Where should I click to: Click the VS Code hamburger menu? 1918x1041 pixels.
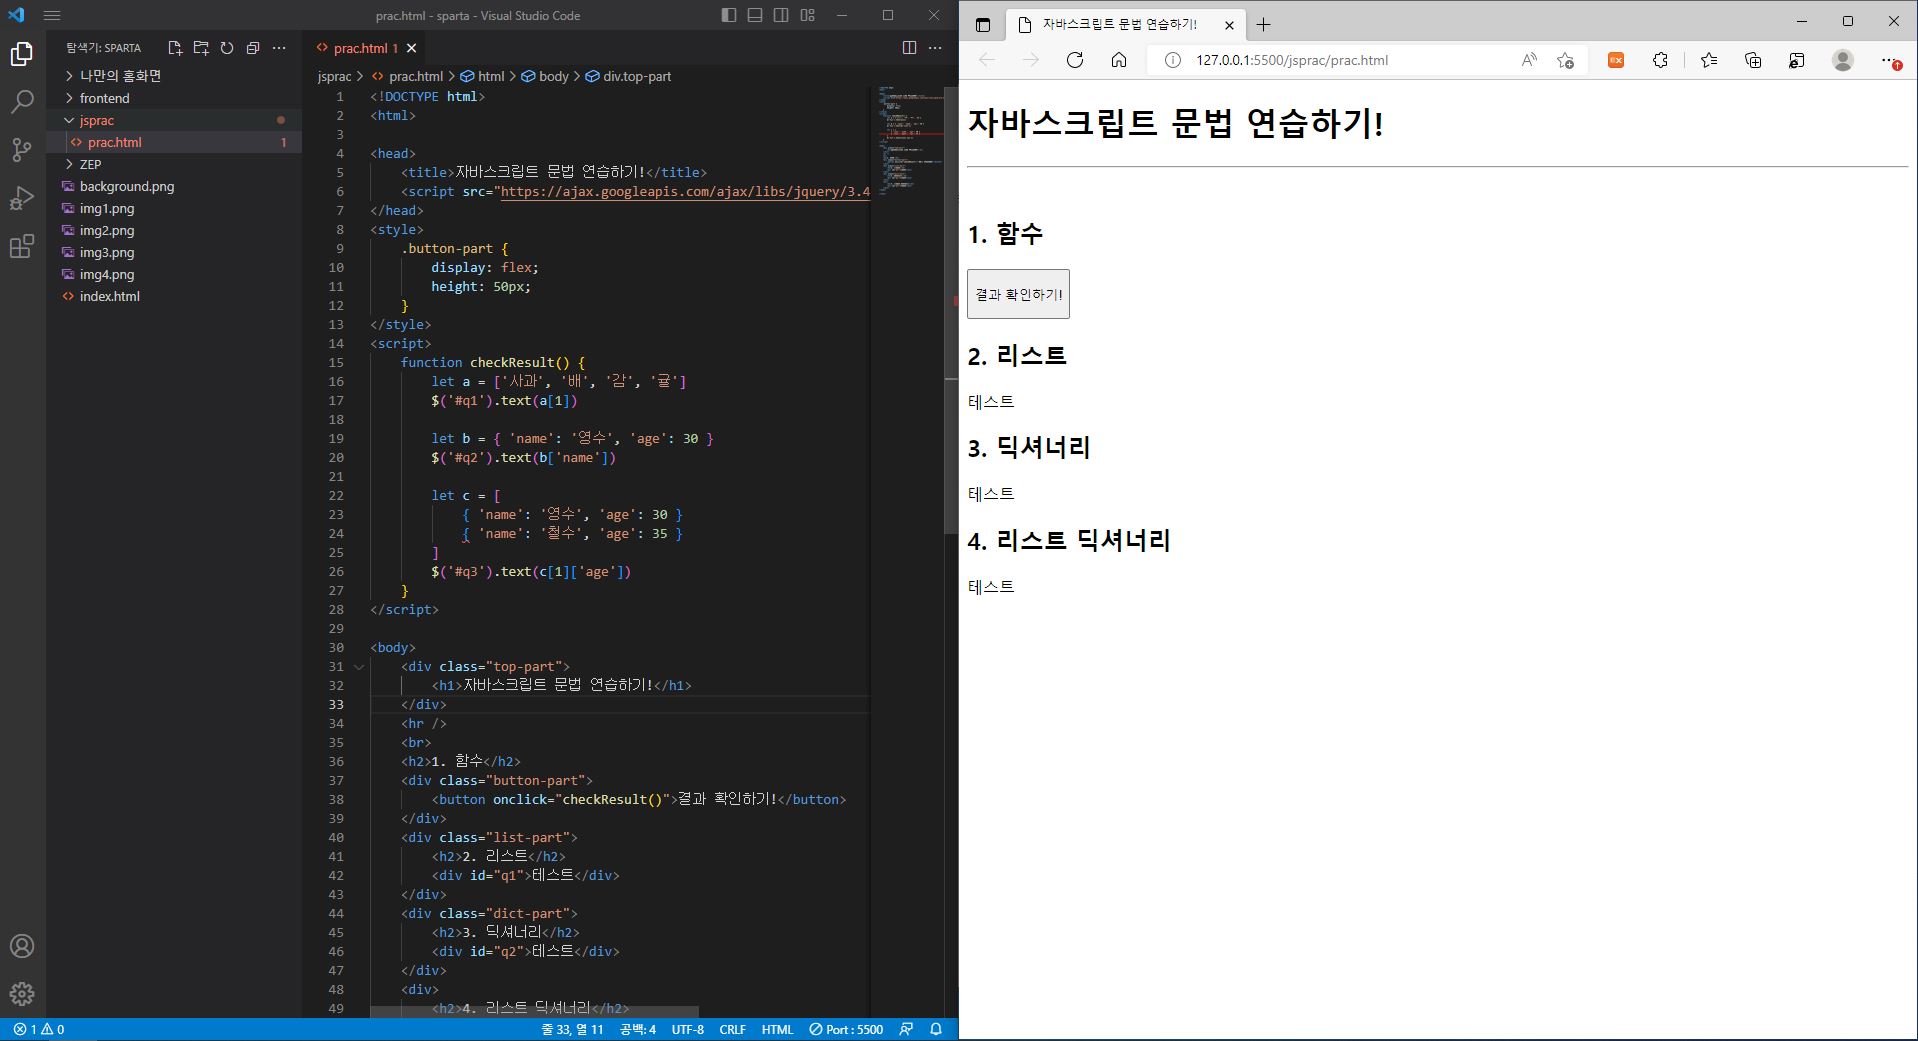52,15
